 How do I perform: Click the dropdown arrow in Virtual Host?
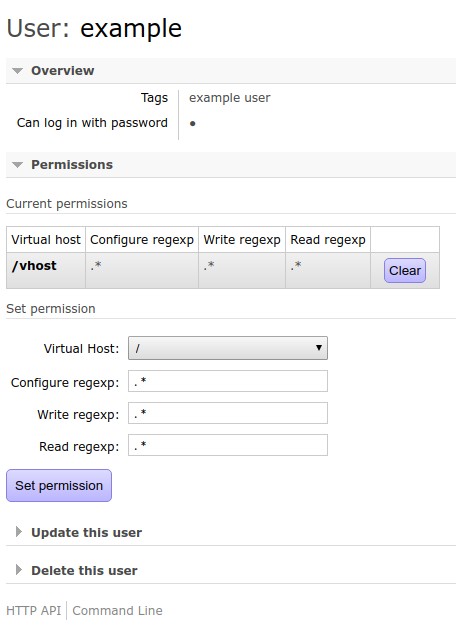(319, 347)
